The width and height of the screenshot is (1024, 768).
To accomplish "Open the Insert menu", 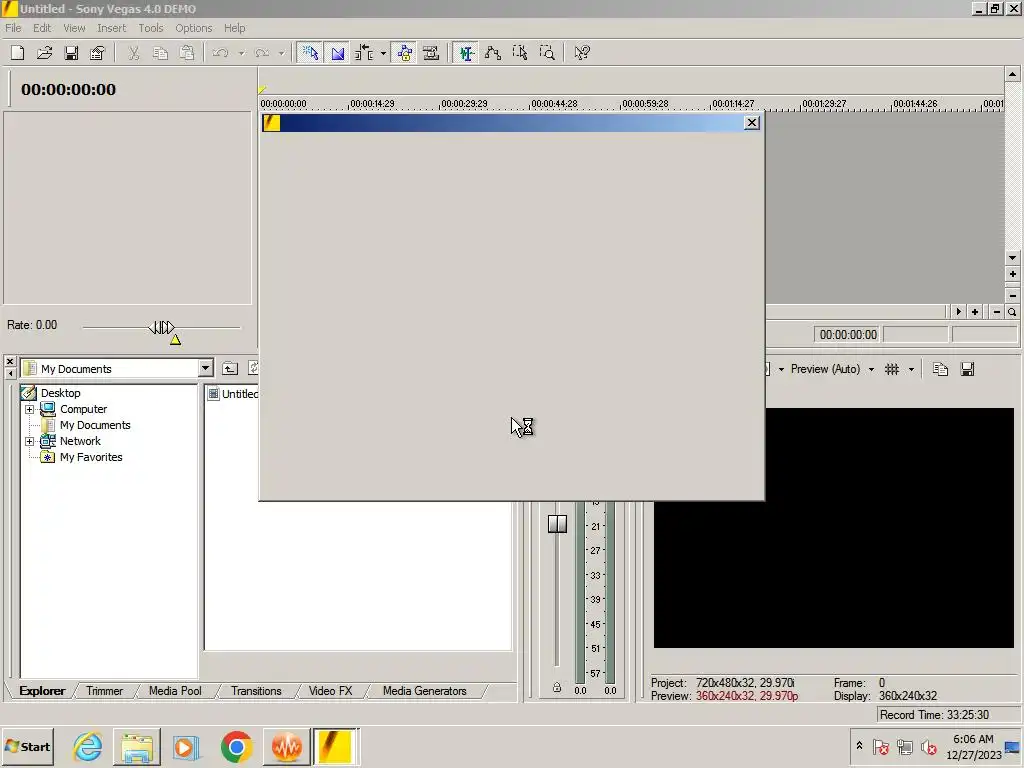I will tap(112, 28).
